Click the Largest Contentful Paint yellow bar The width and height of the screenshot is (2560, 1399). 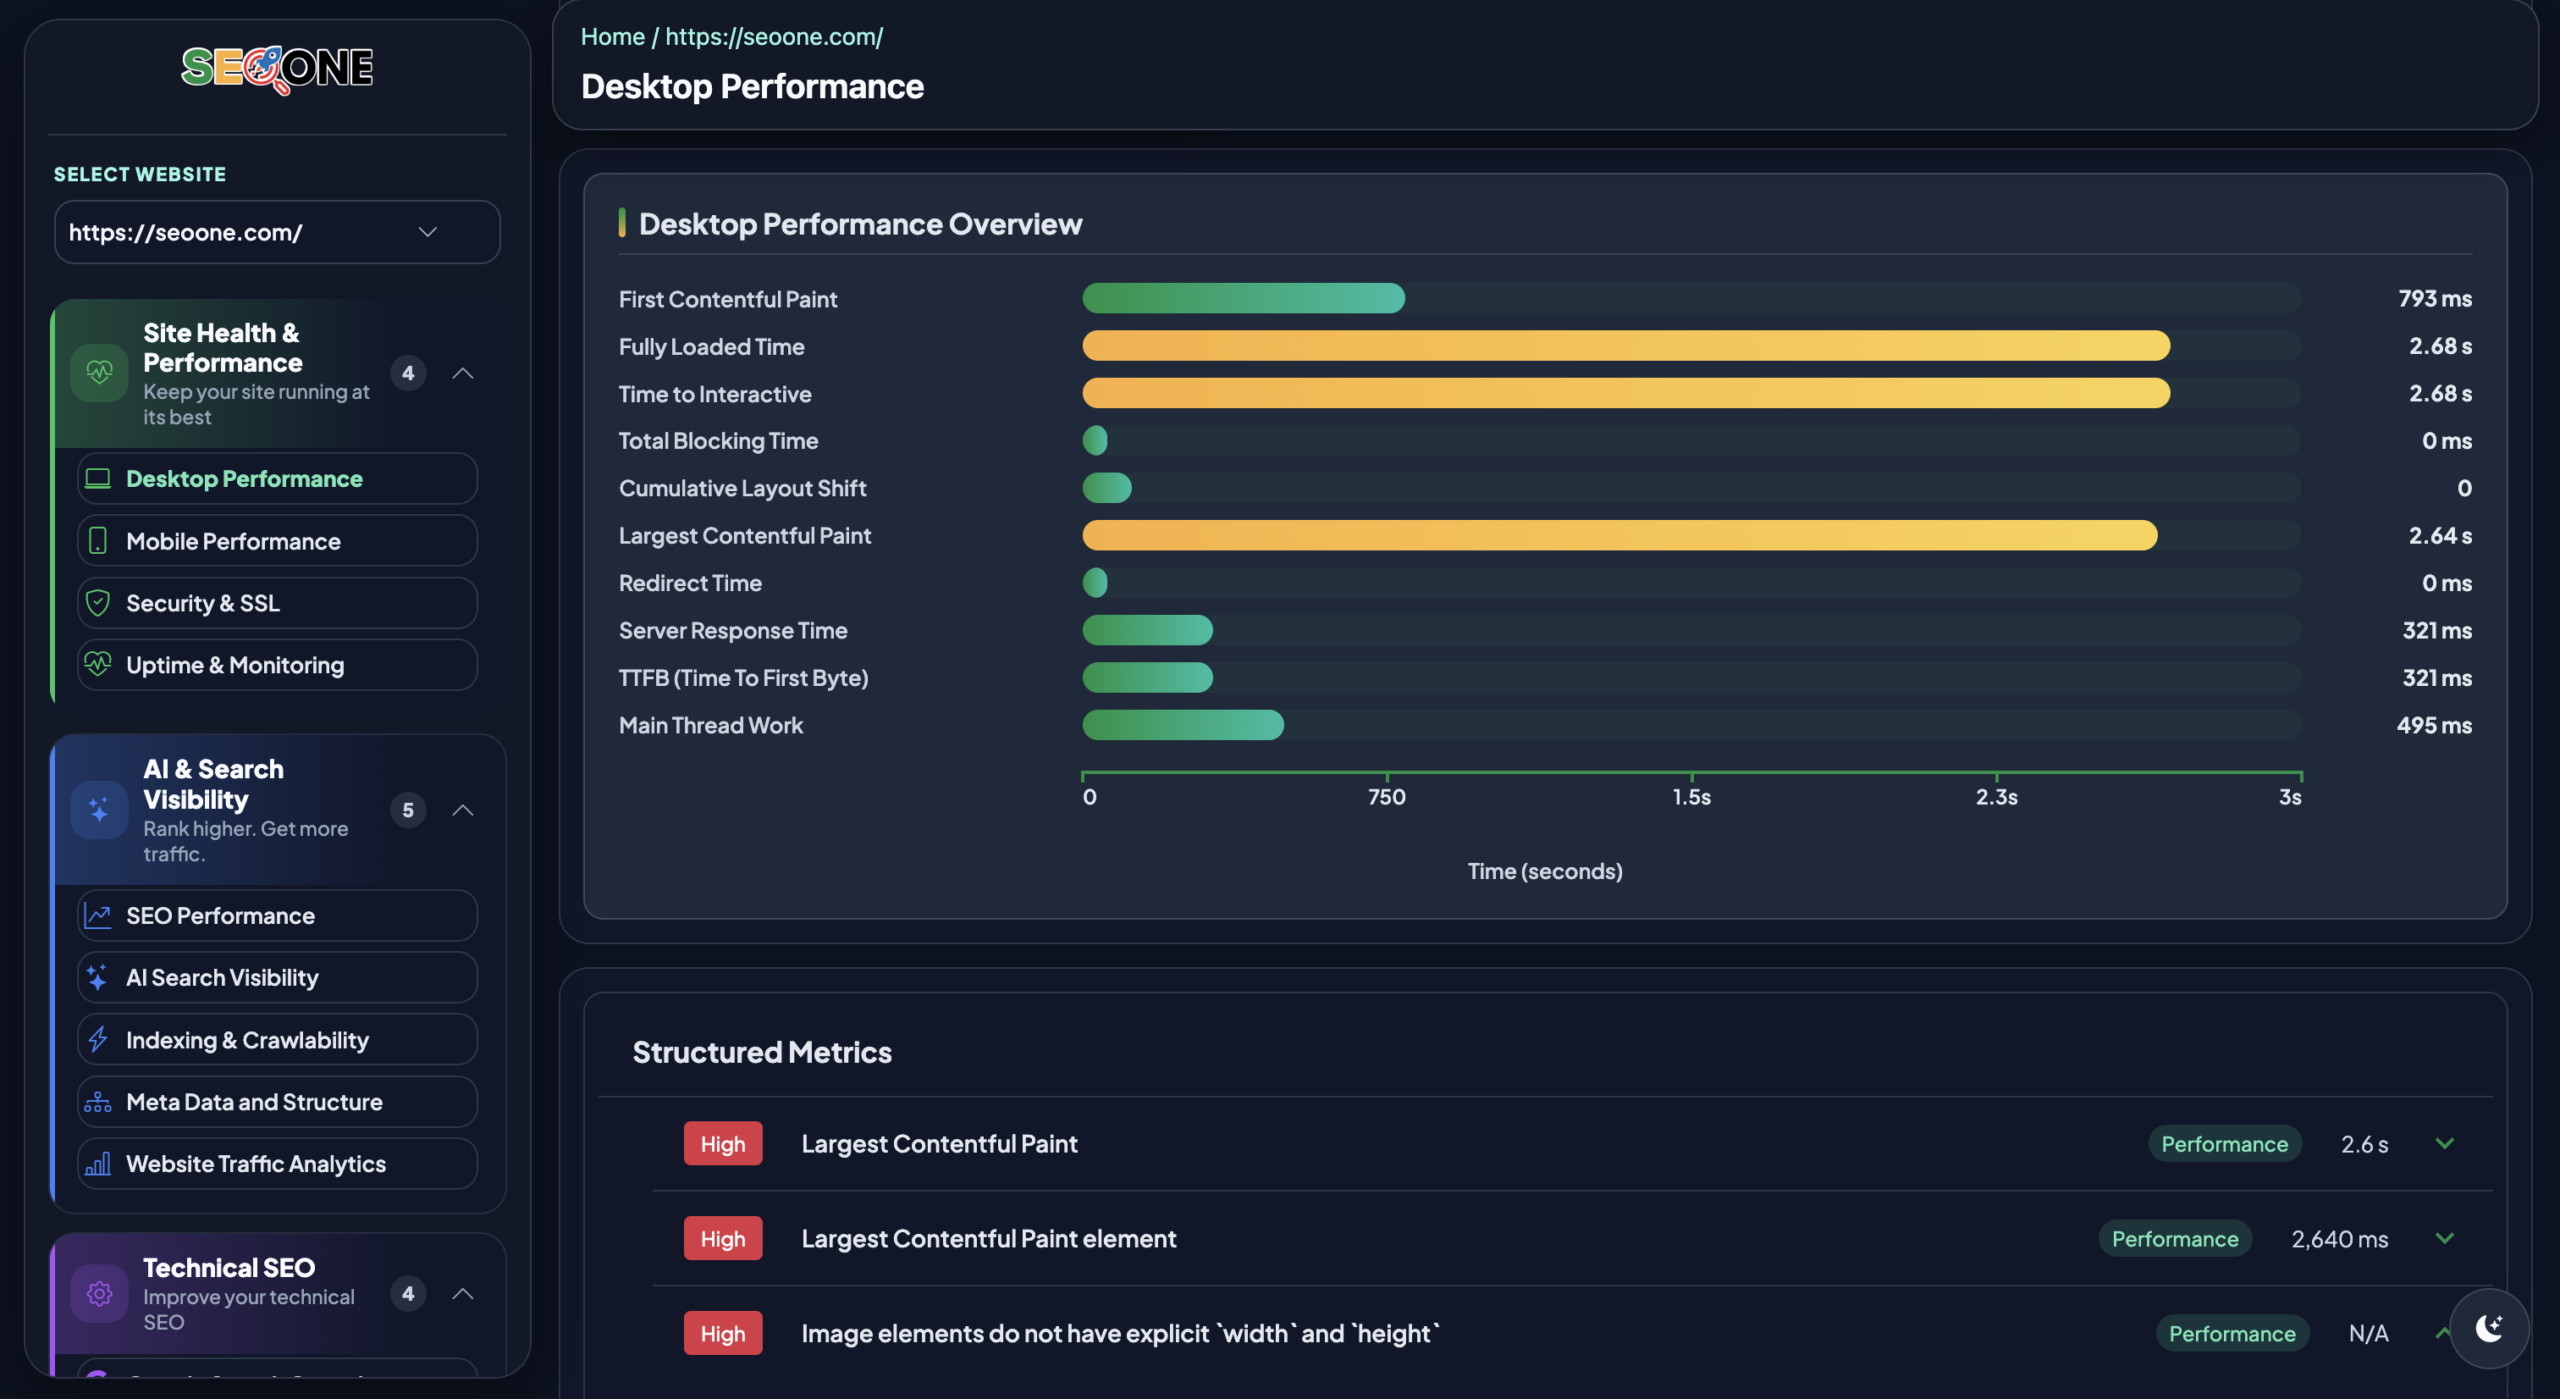[1620, 535]
